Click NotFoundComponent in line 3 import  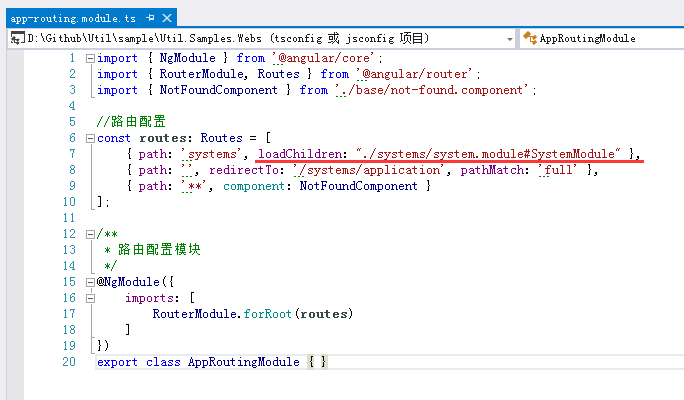(218, 90)
